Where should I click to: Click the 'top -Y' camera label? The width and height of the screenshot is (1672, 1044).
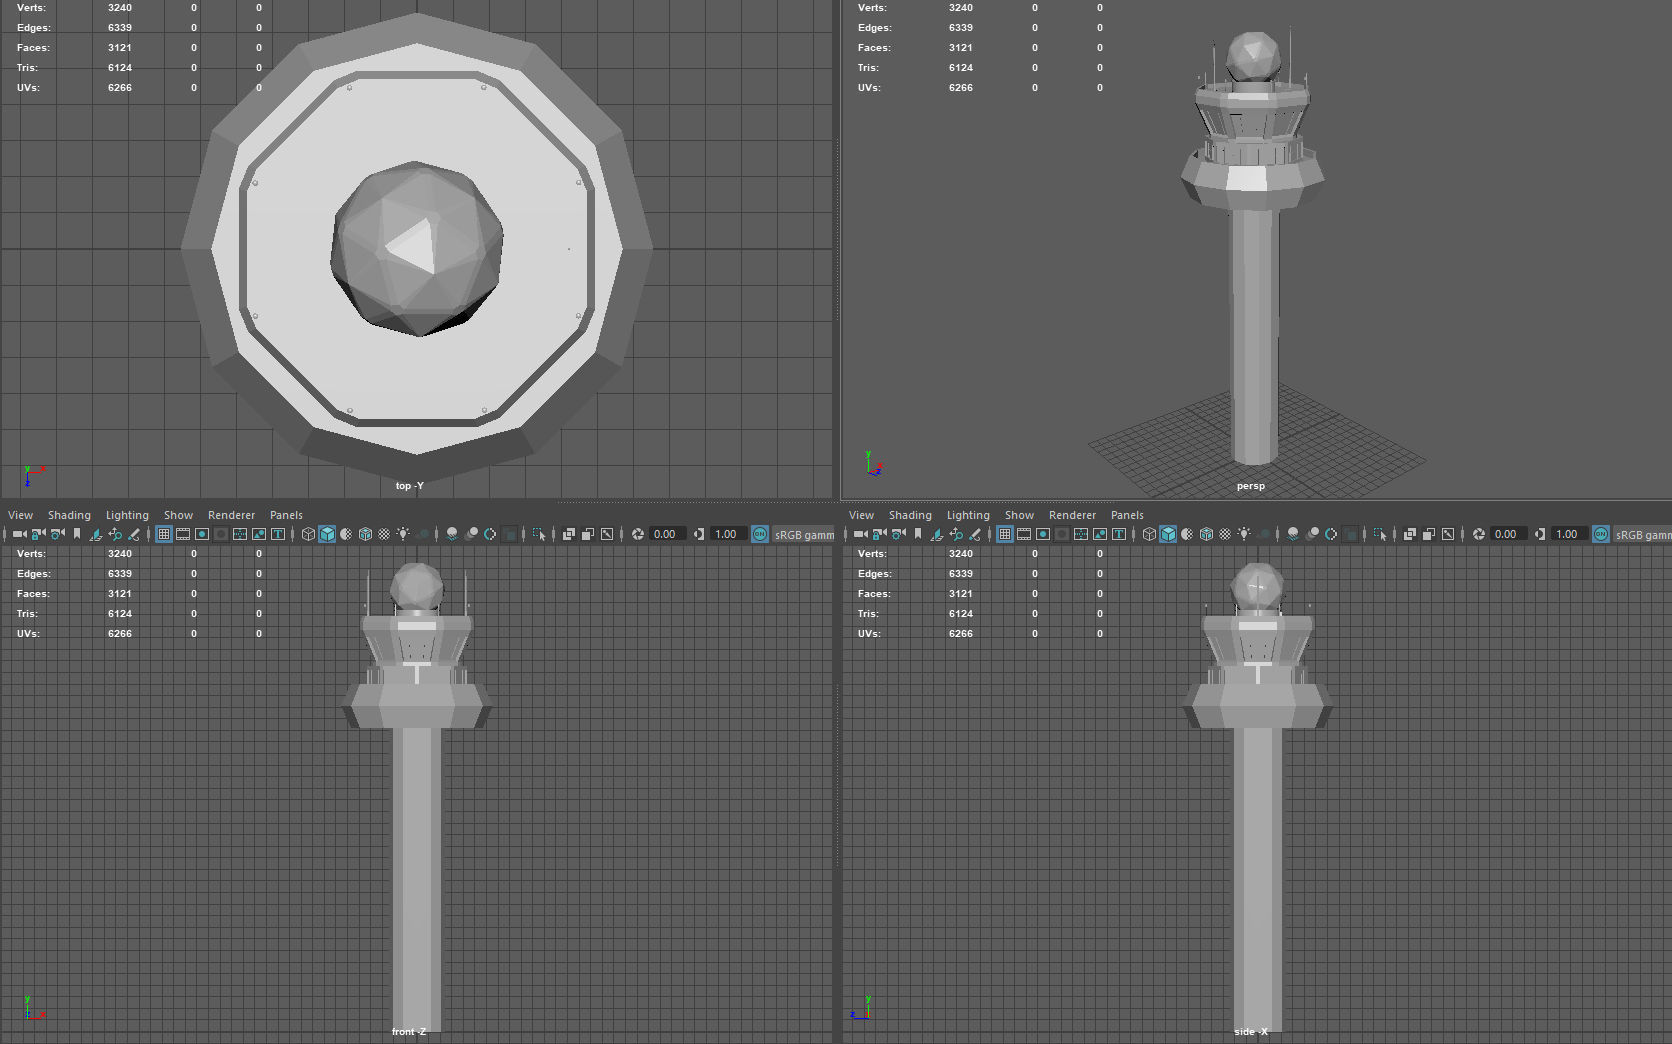[410, 486]
